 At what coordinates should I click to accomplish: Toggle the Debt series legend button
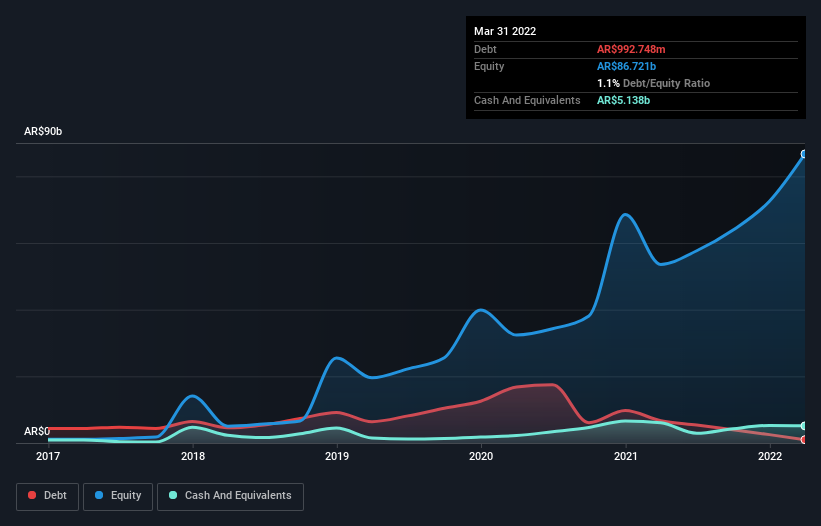(x=48, y=496)
